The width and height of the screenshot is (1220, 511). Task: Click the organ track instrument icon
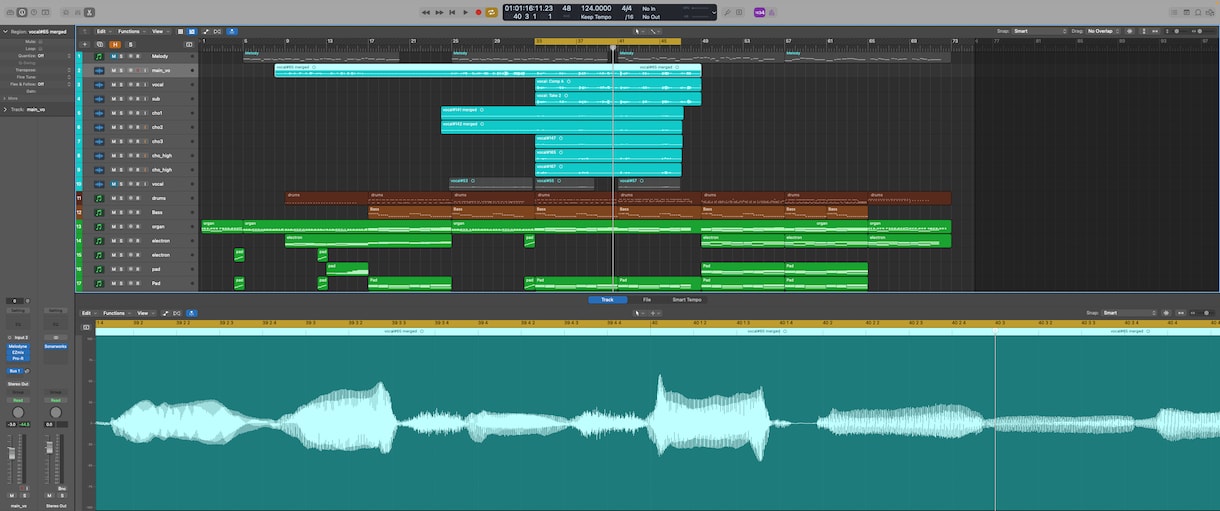click(99, 227)
